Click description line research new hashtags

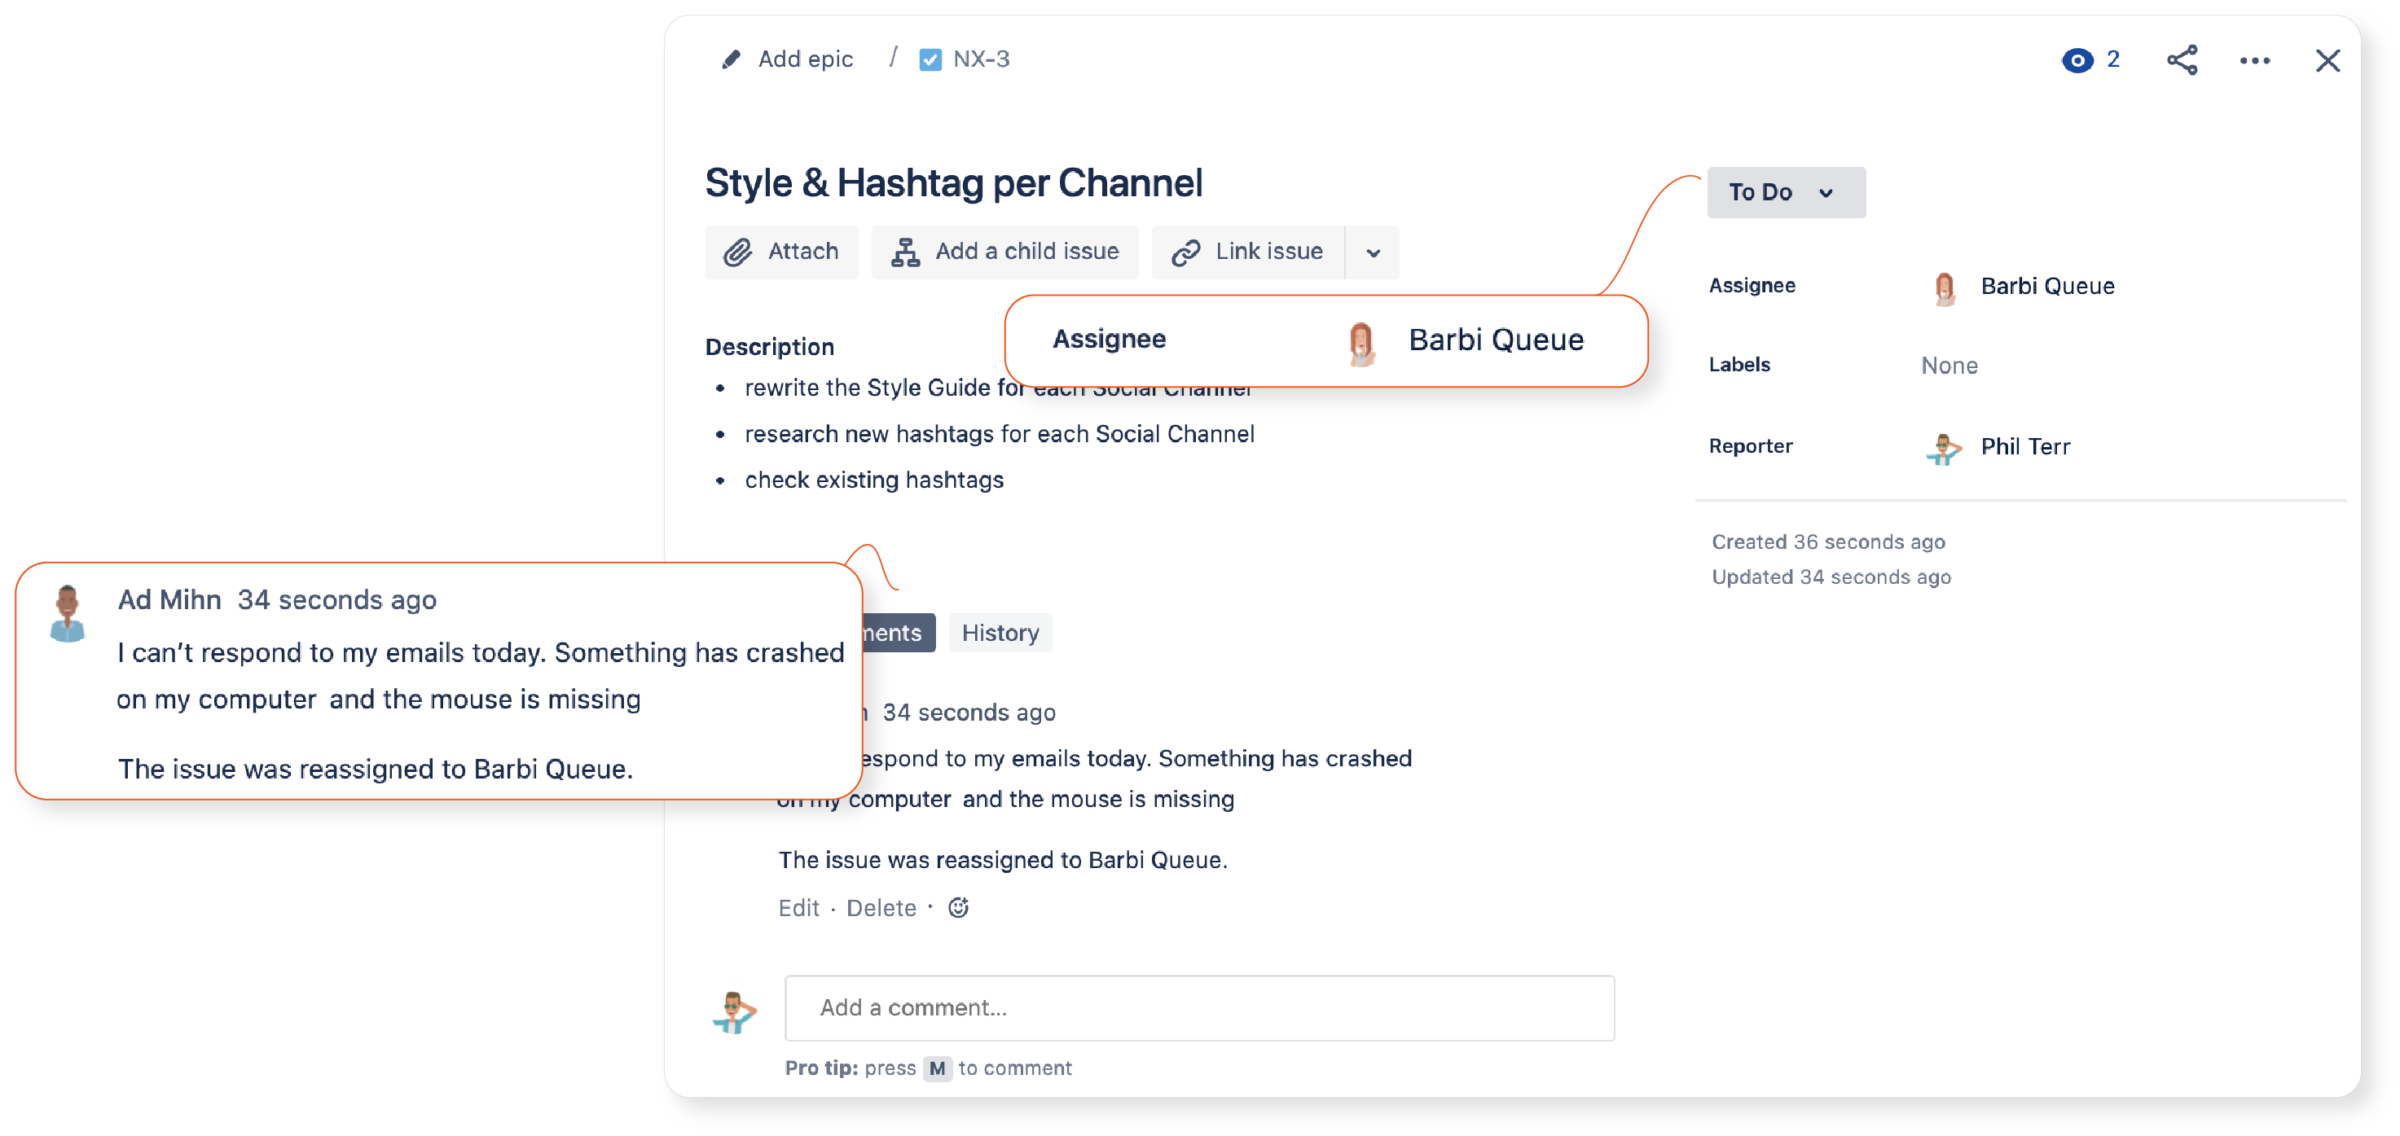[x=999, y=434]
